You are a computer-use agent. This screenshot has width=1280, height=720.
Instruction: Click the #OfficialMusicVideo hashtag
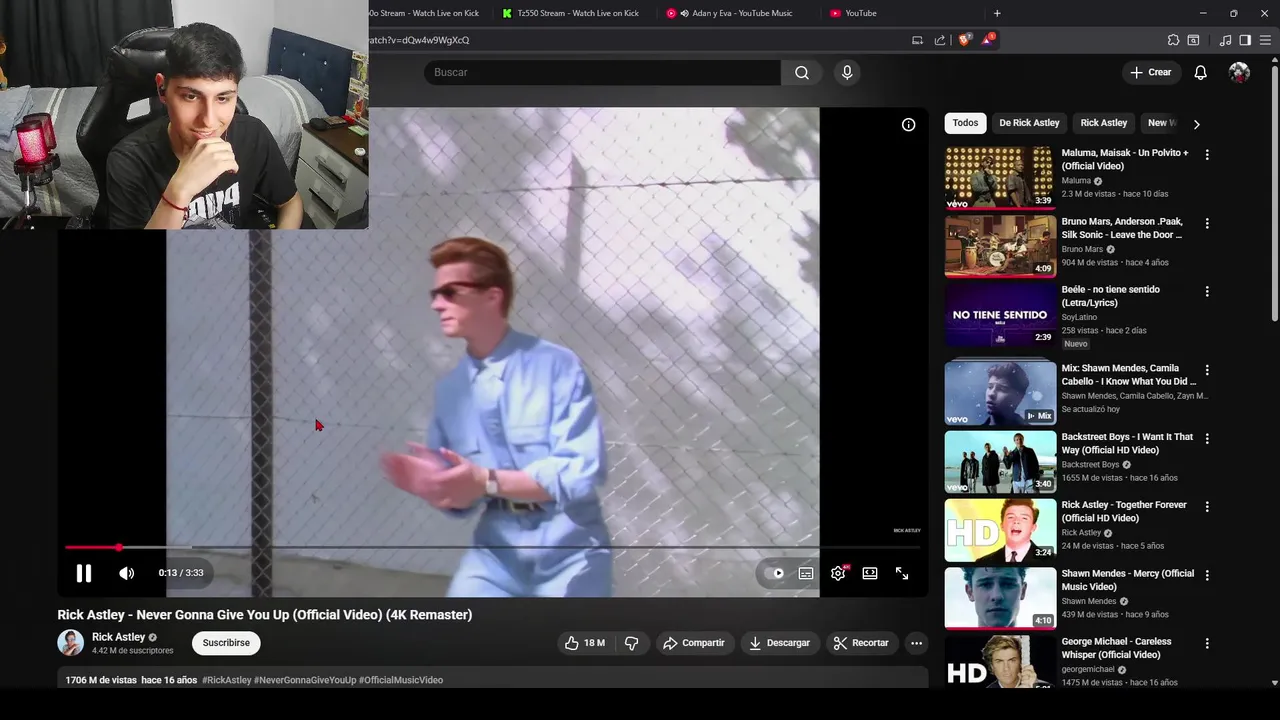(401, 680)
